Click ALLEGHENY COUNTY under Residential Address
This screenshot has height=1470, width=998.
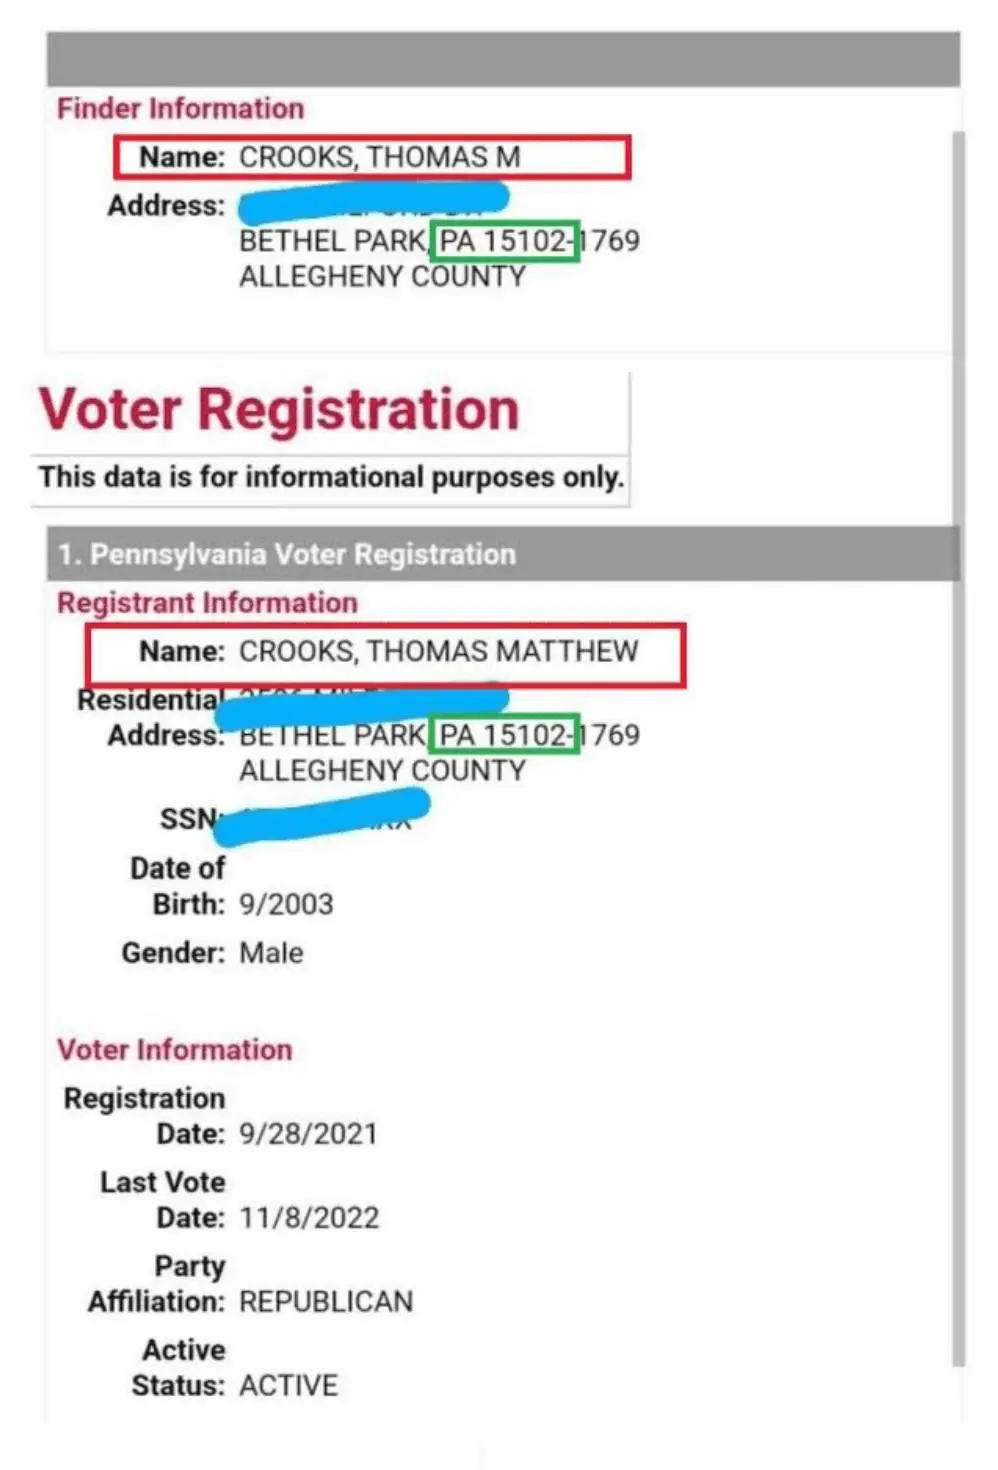(382, 770)
